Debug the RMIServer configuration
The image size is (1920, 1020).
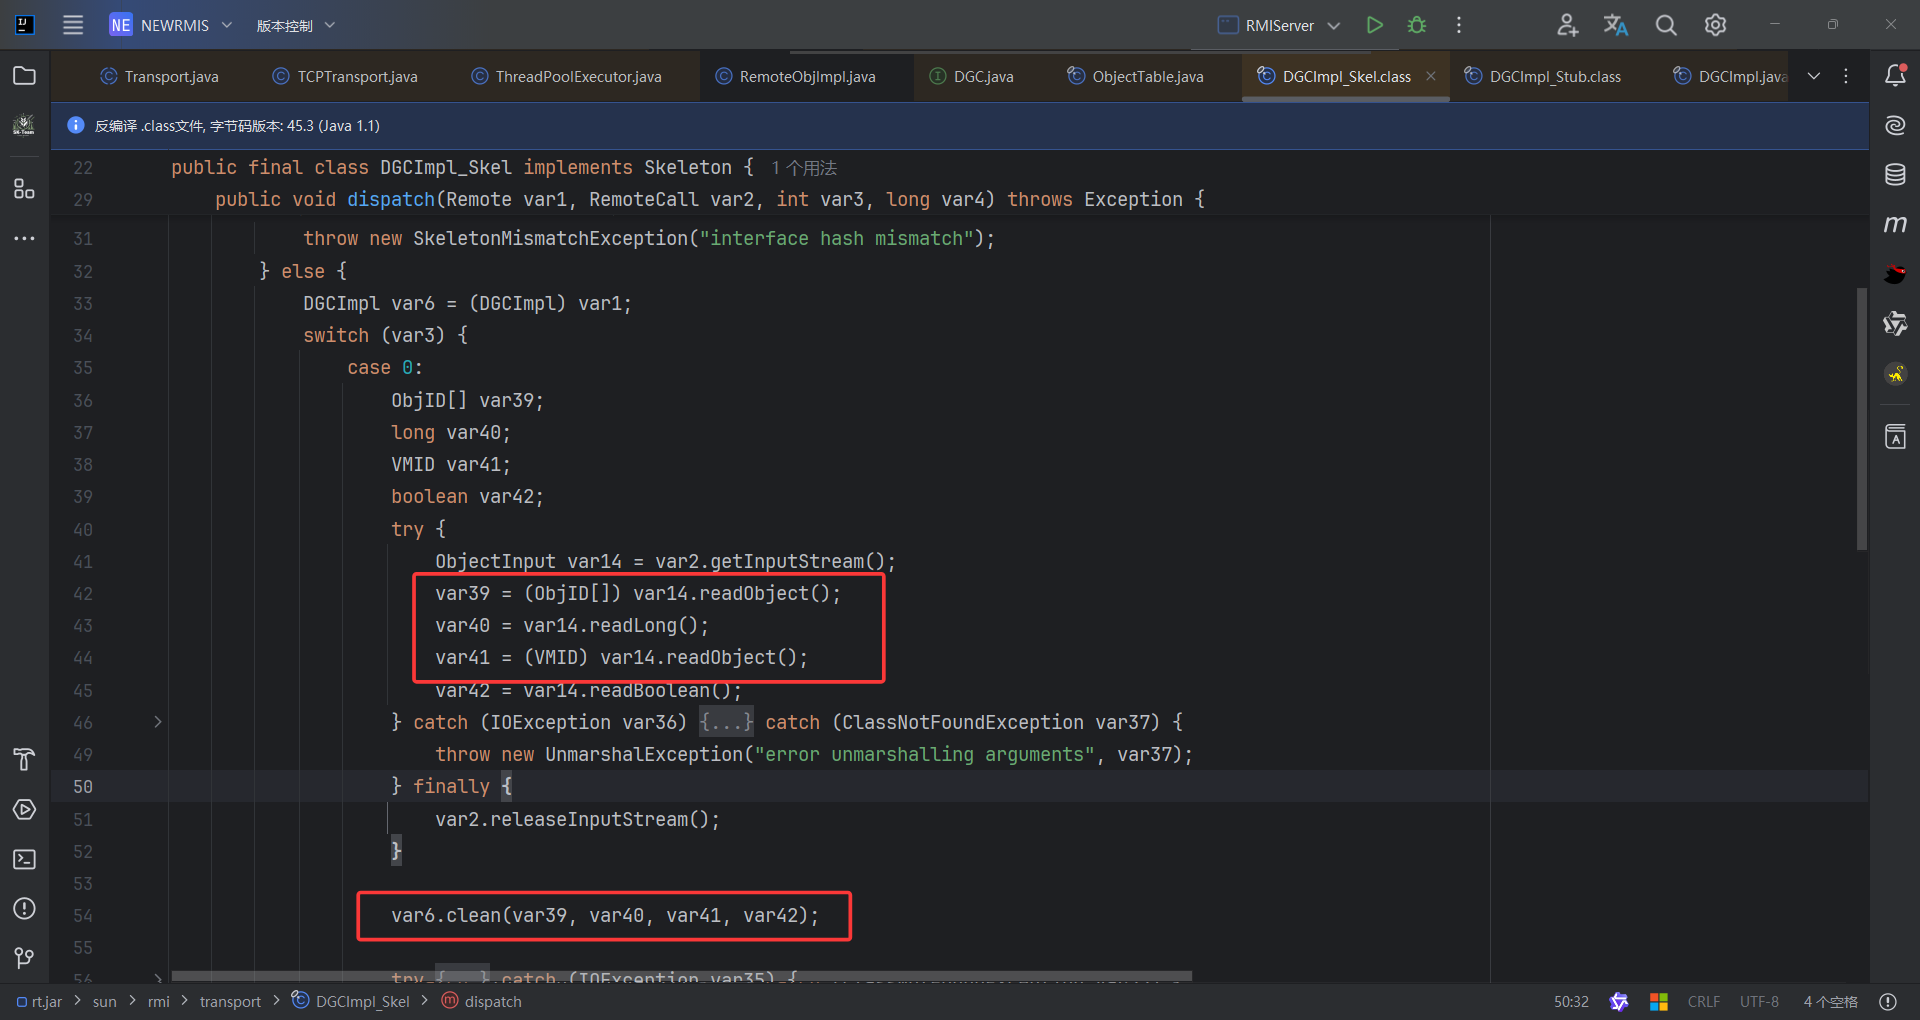pos(1417,25)
